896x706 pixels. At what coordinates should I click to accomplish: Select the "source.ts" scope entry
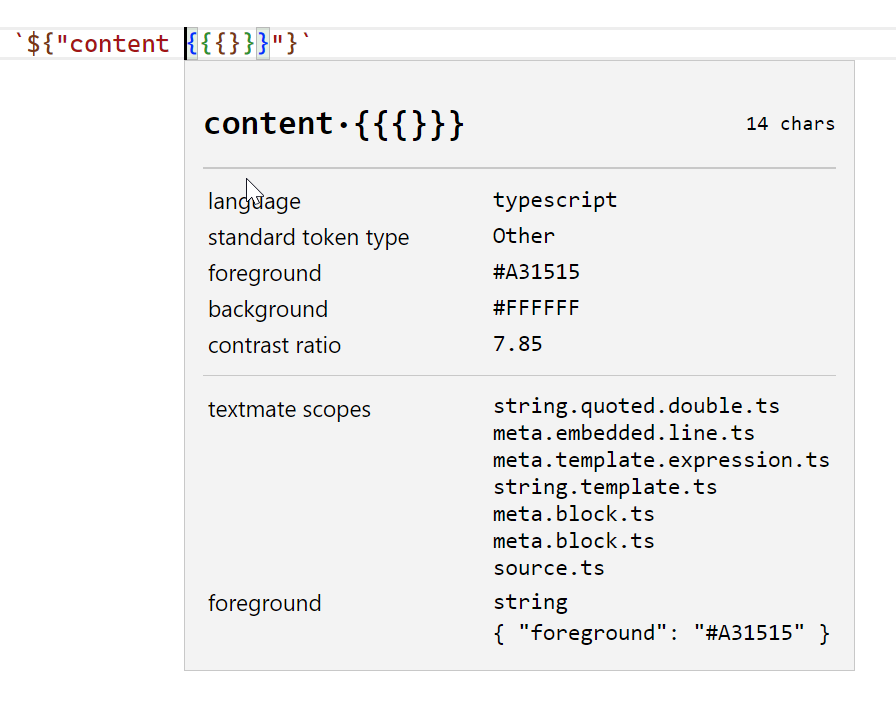click(x=548, y=568)
